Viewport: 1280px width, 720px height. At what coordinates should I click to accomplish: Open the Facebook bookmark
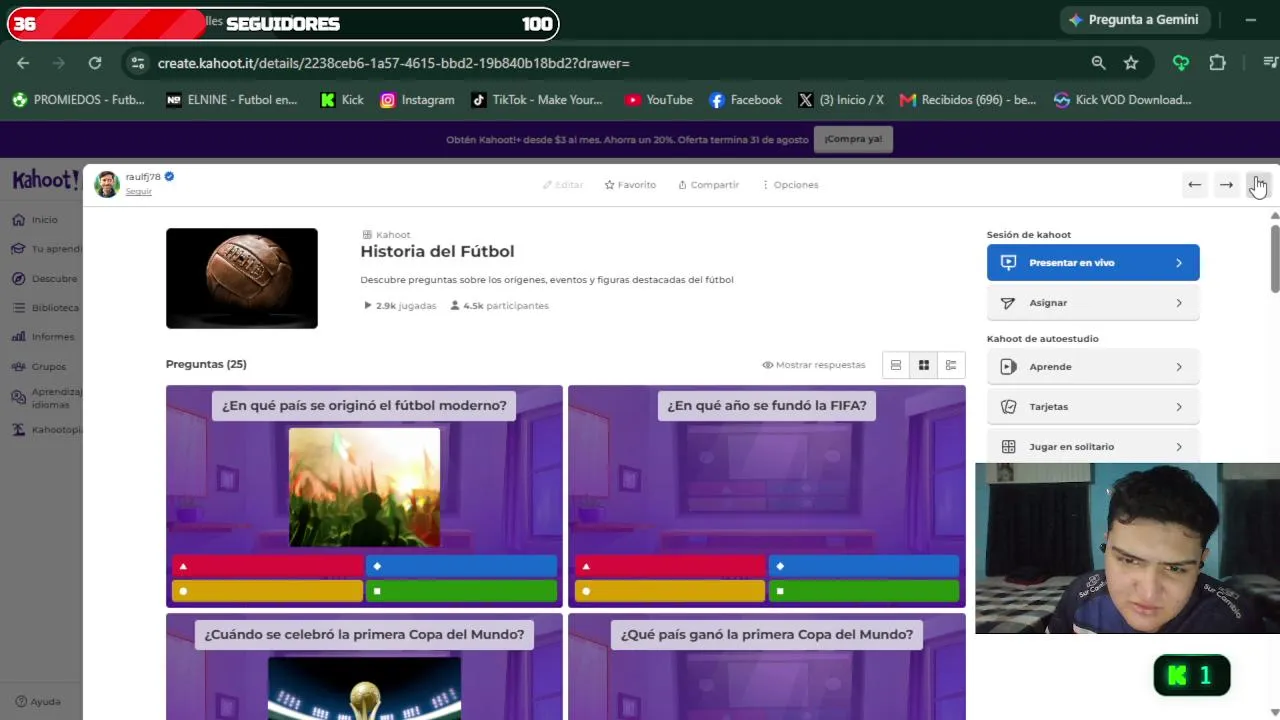tap(745, 100)
